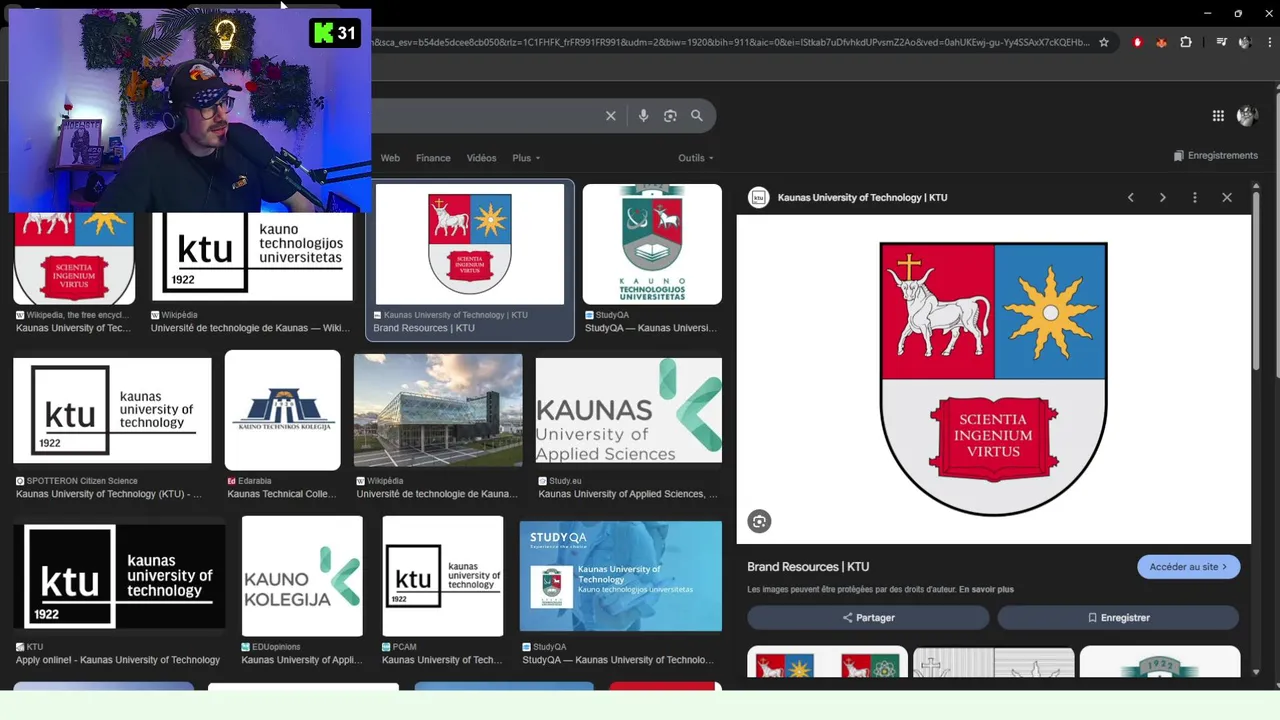Click PCAM source label
The height and width of the screenshot is (720, 1280).
point(404,647)
